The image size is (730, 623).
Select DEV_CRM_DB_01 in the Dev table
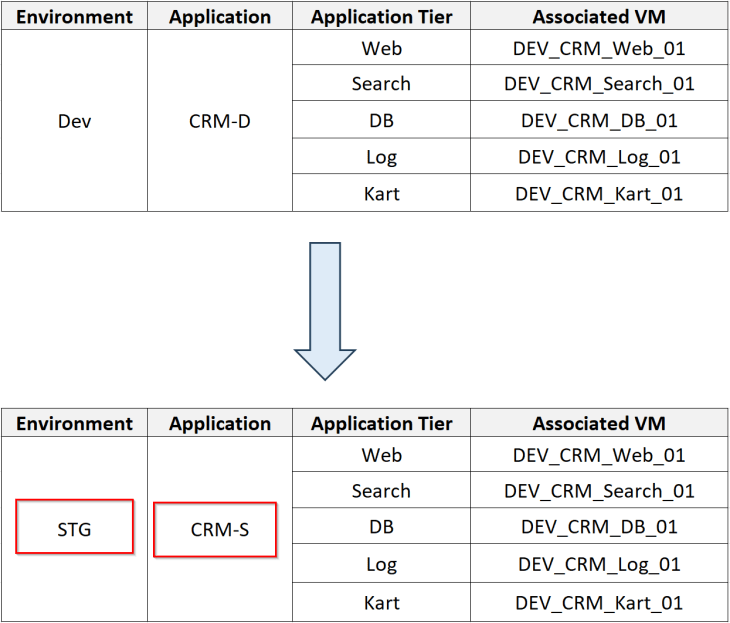pyautogui.click(x=599, y=121)
